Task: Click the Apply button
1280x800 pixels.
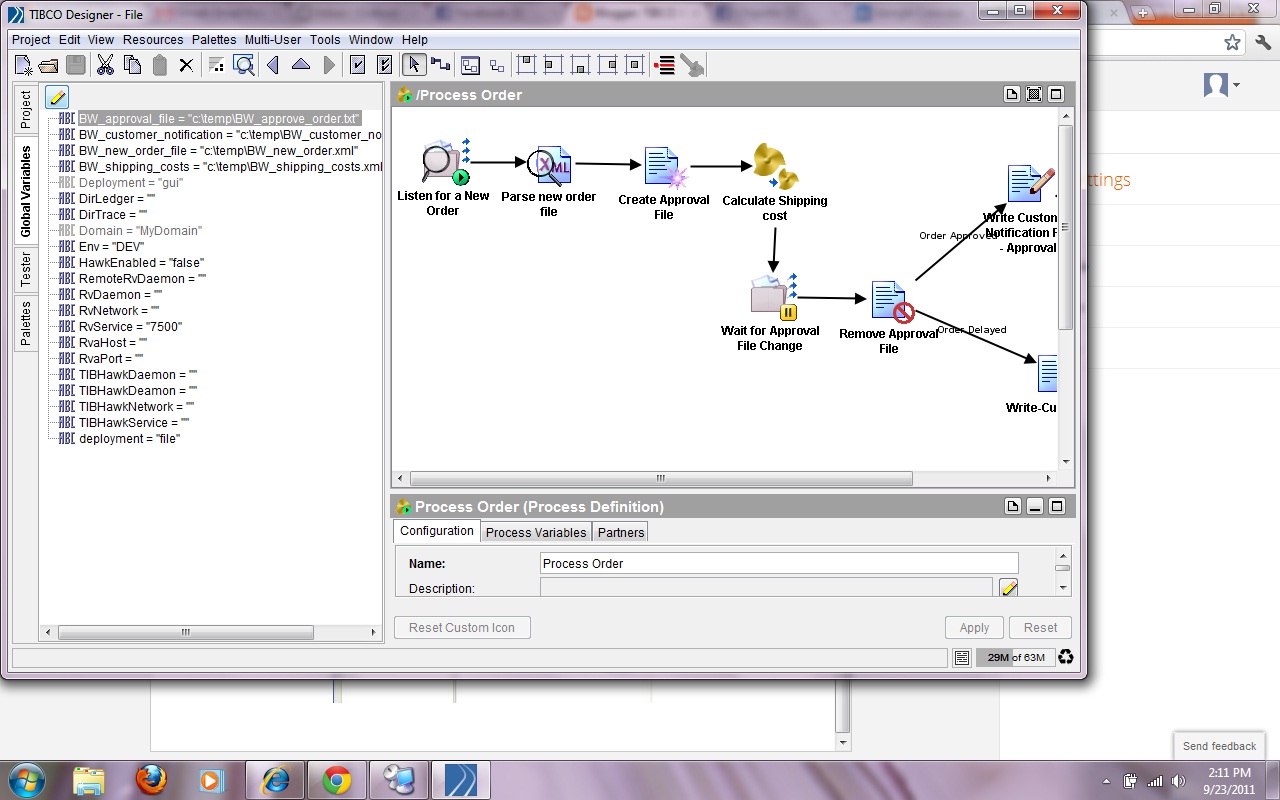Action: [x=974, y=628]
